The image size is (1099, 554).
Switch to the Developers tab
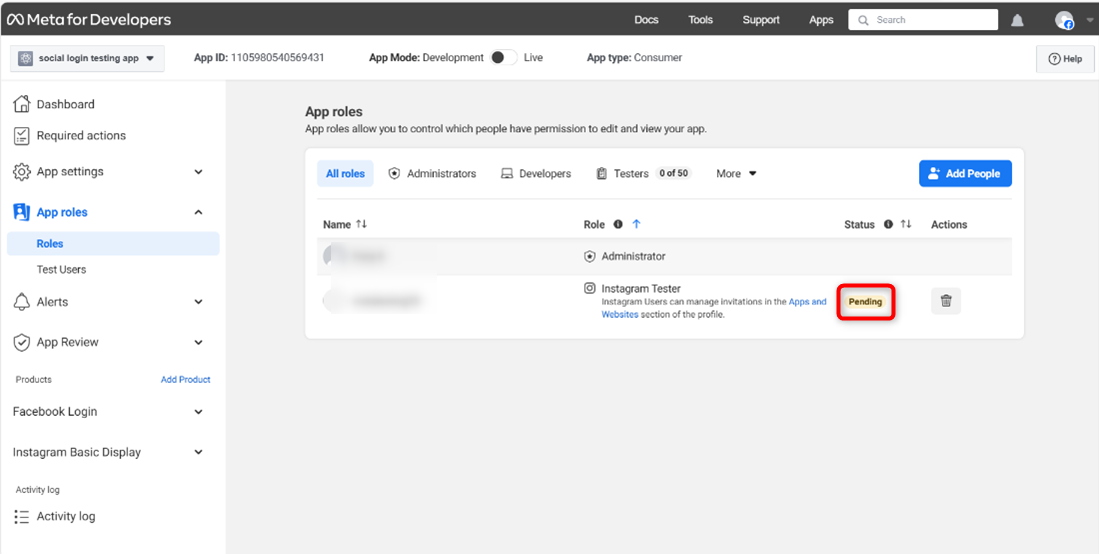535,173
